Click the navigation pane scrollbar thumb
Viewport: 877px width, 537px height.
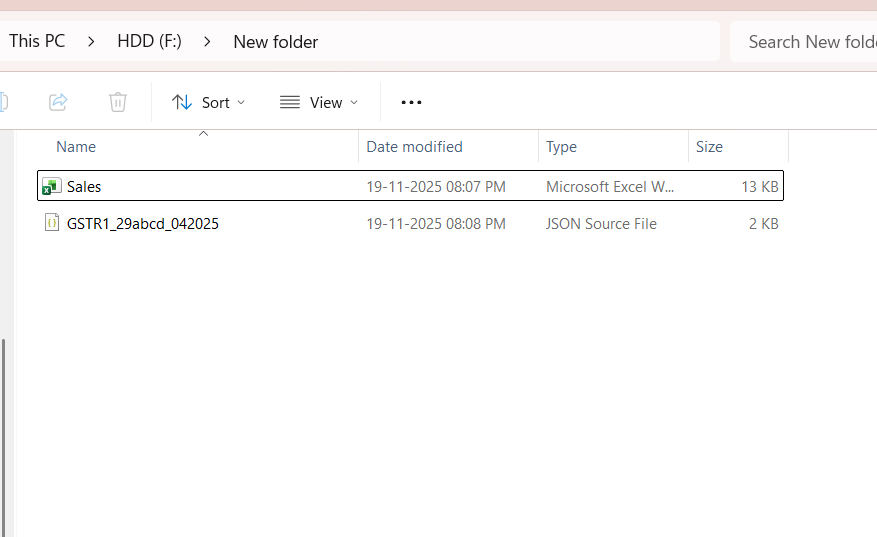pyautogui.click(x=3, y=437)
